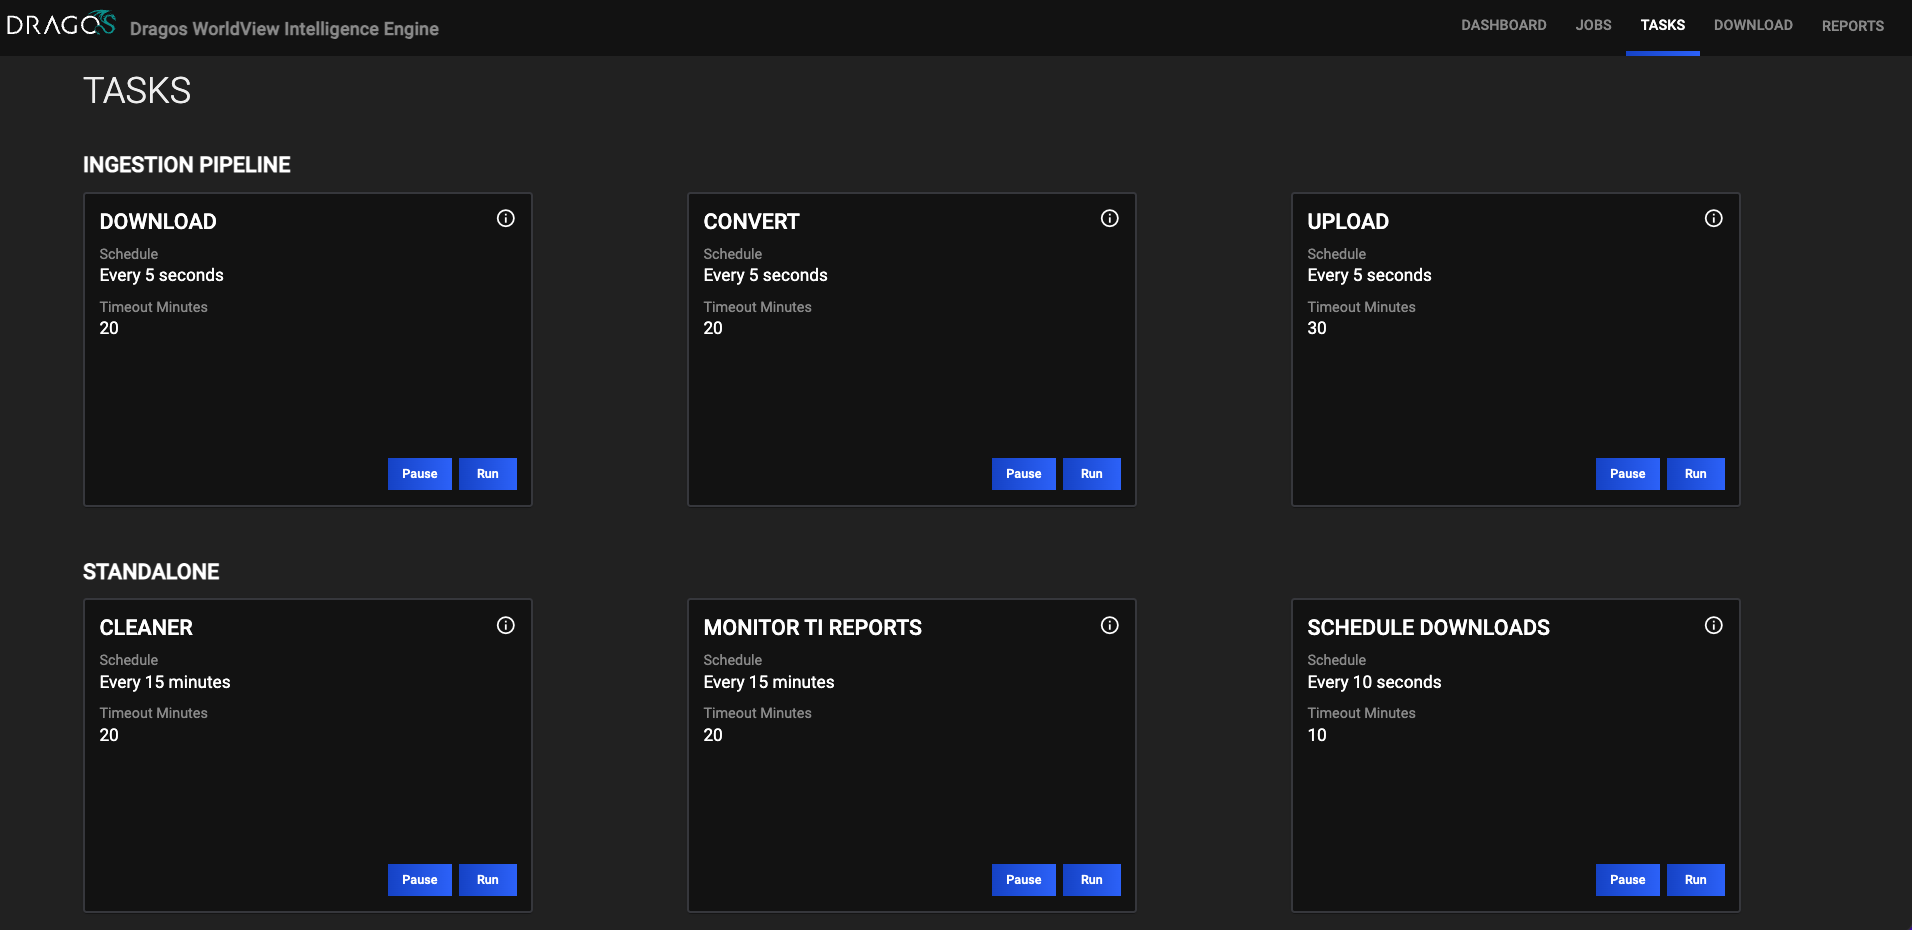Click 'Every 15 minutes' on CLEANER card
The height and width of the screenshot is (930, 1912).
165,682
